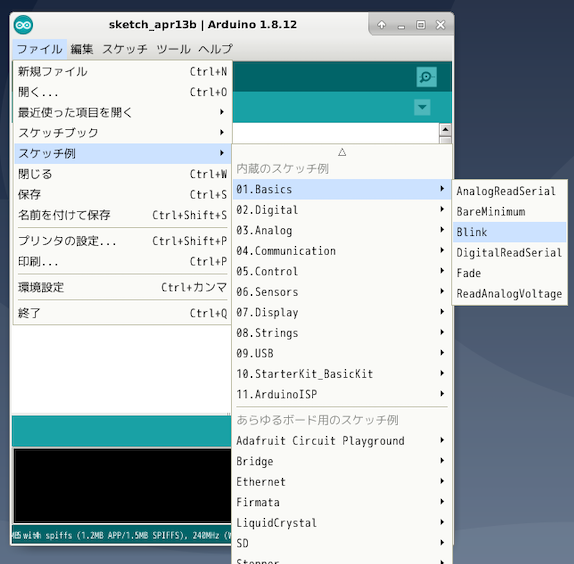This screenshot has height=564, width=574.
Task: Select 環境設定 preferences entry
Action: click(122, 287)
